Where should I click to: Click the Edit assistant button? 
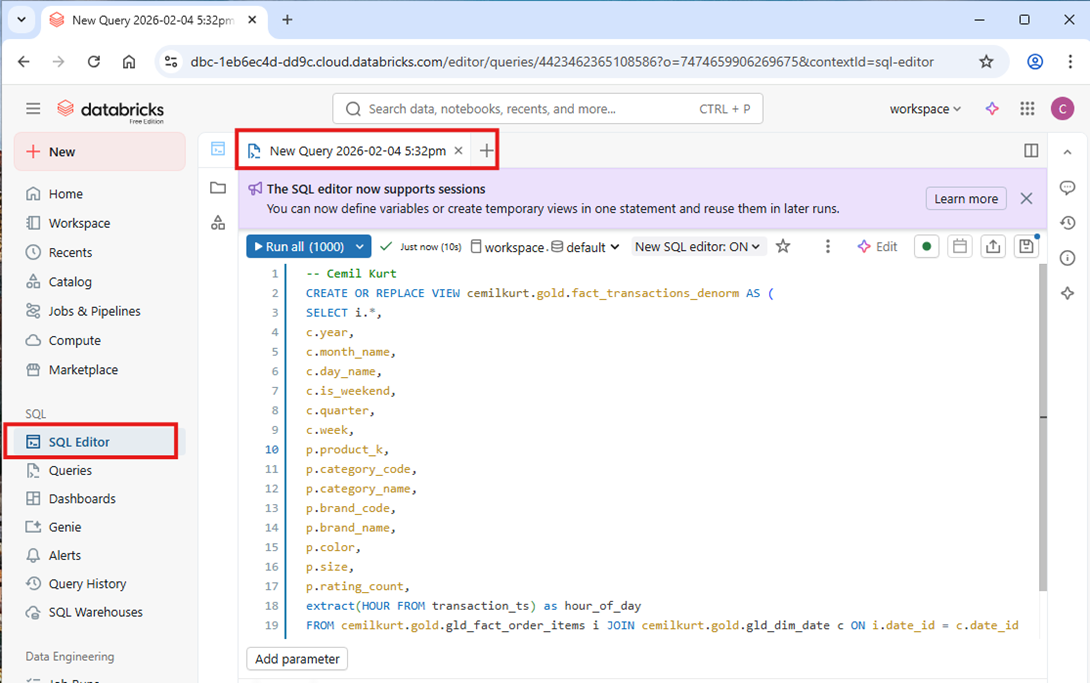point(877,247)
